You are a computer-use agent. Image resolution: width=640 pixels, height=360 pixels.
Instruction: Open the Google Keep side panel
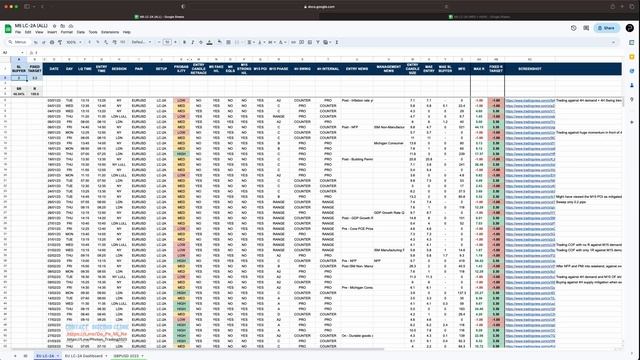632,56
